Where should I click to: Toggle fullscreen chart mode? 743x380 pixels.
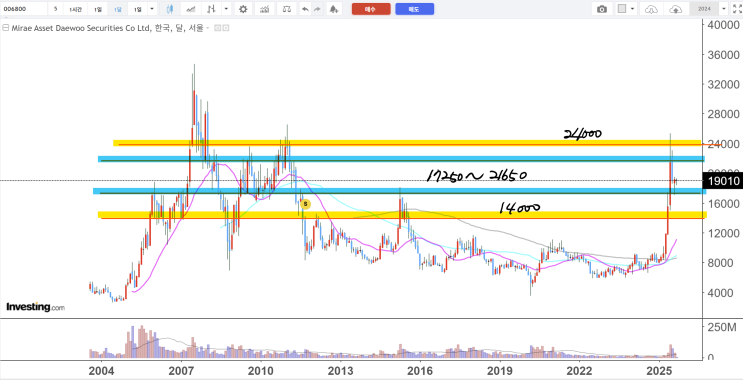[737, 9]
